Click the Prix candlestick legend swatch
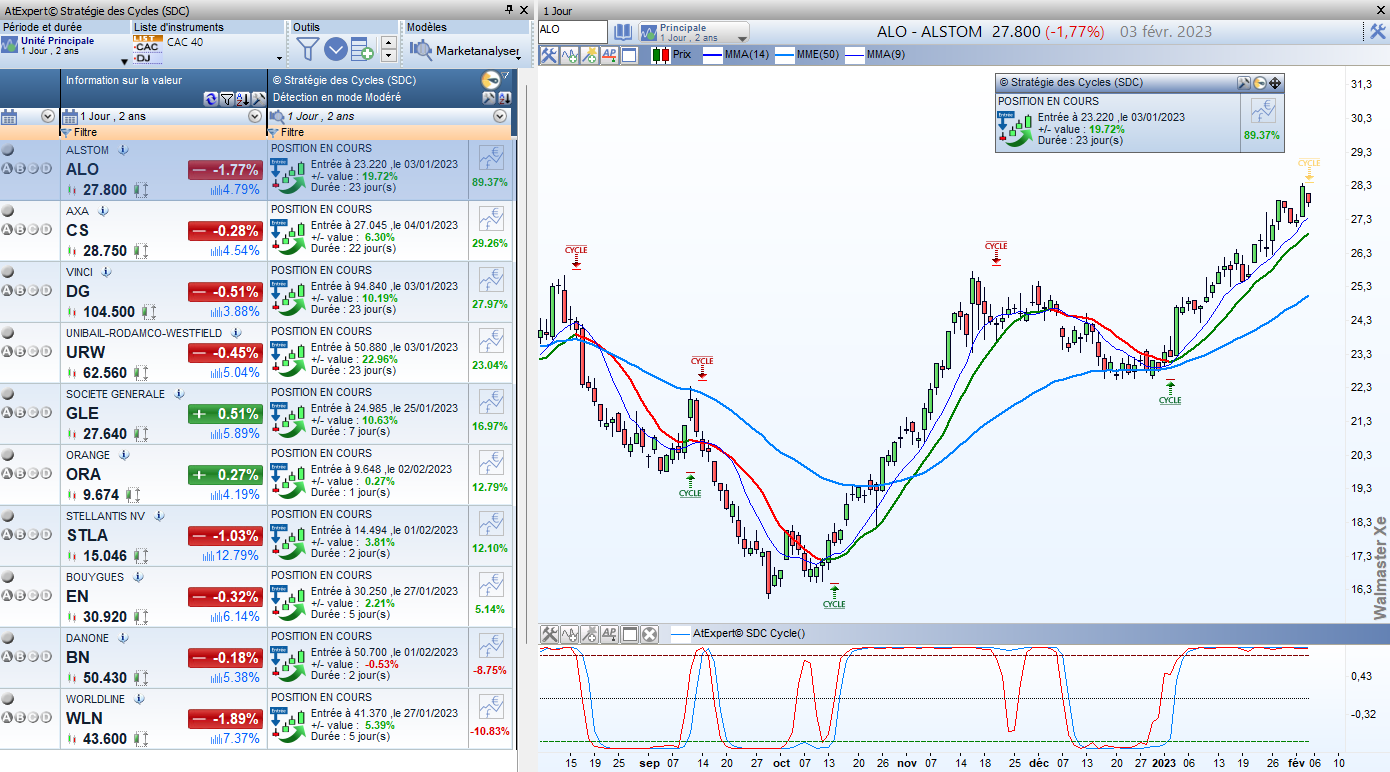Image resolution: width=1390 pixels, height=772 pixels. coord(660,55)
